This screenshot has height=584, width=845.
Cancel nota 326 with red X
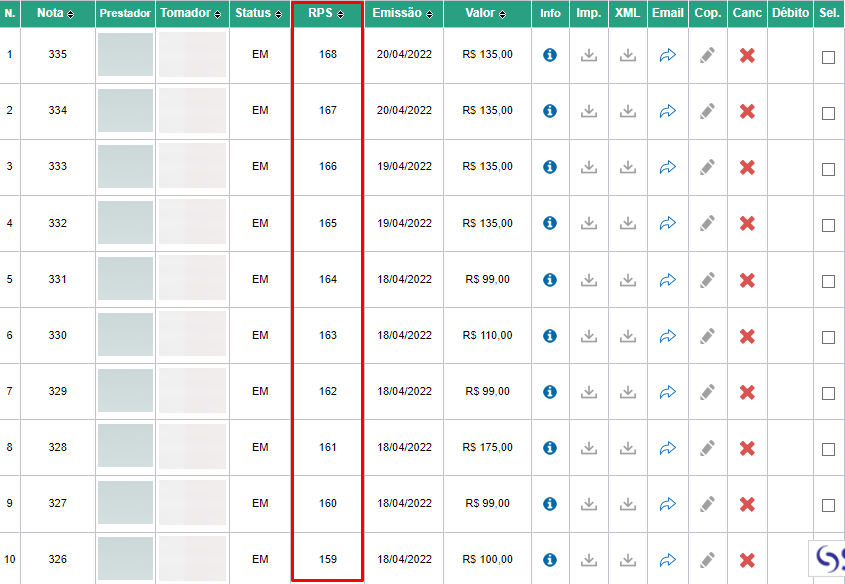click(747, 560)
